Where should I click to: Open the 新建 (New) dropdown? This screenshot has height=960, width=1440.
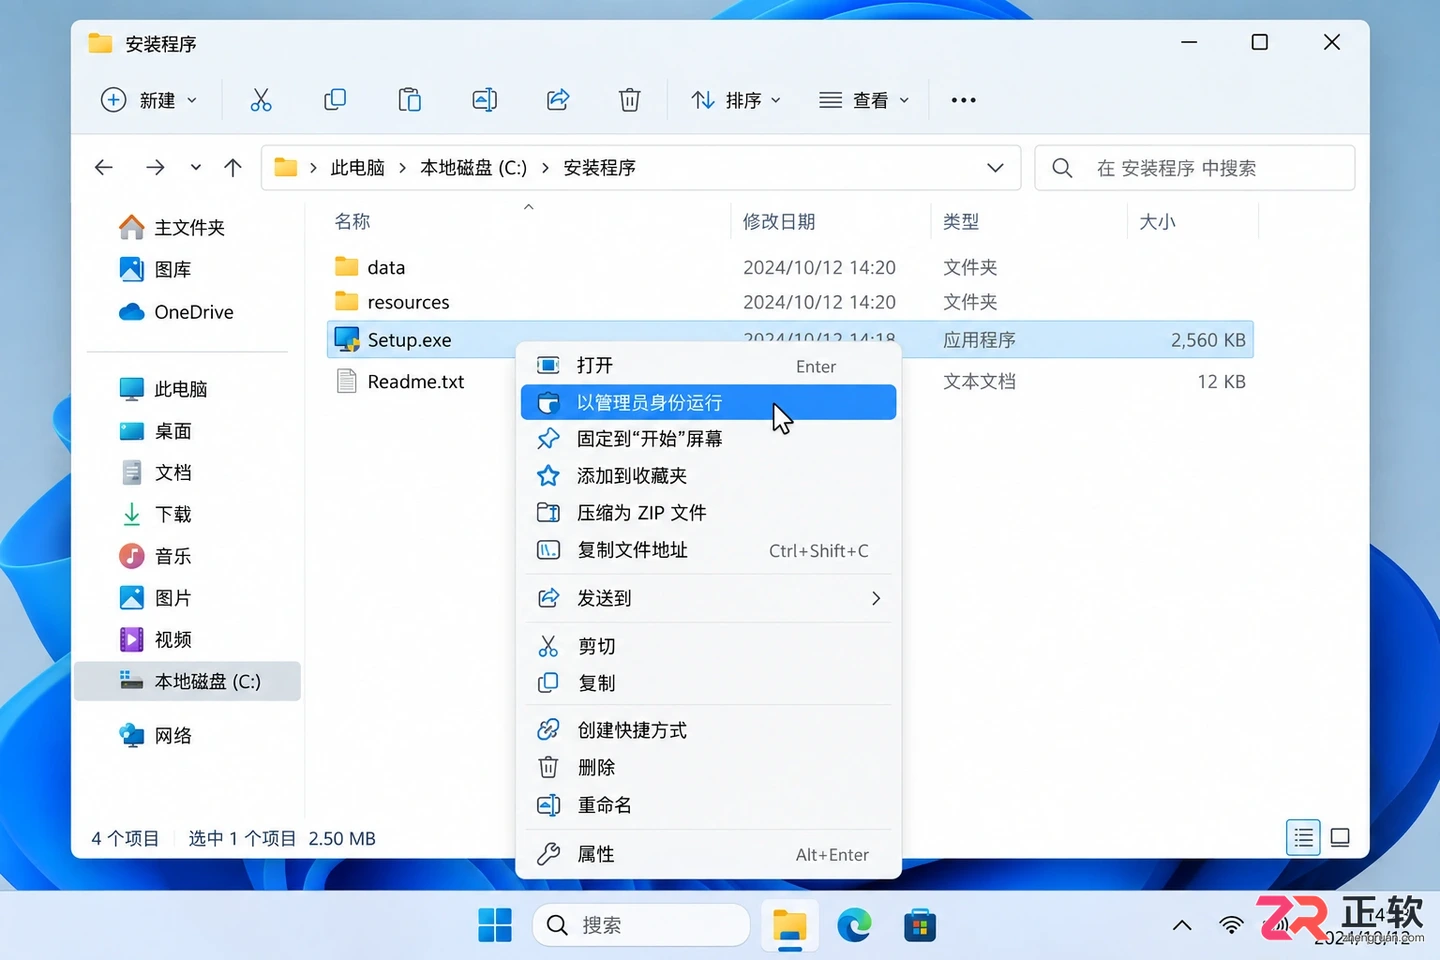coord(149,100)
